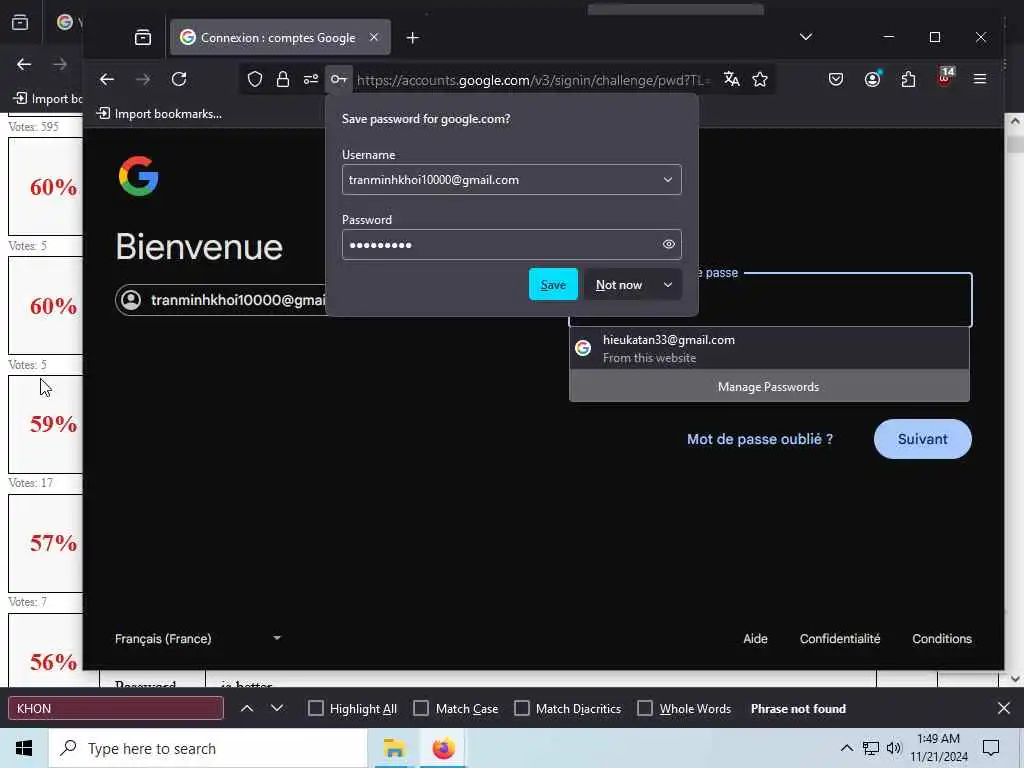Image resolution: width=1024 pixels, height=768 pixels.
Task: Open the Aide link
Action: point(755,639)
